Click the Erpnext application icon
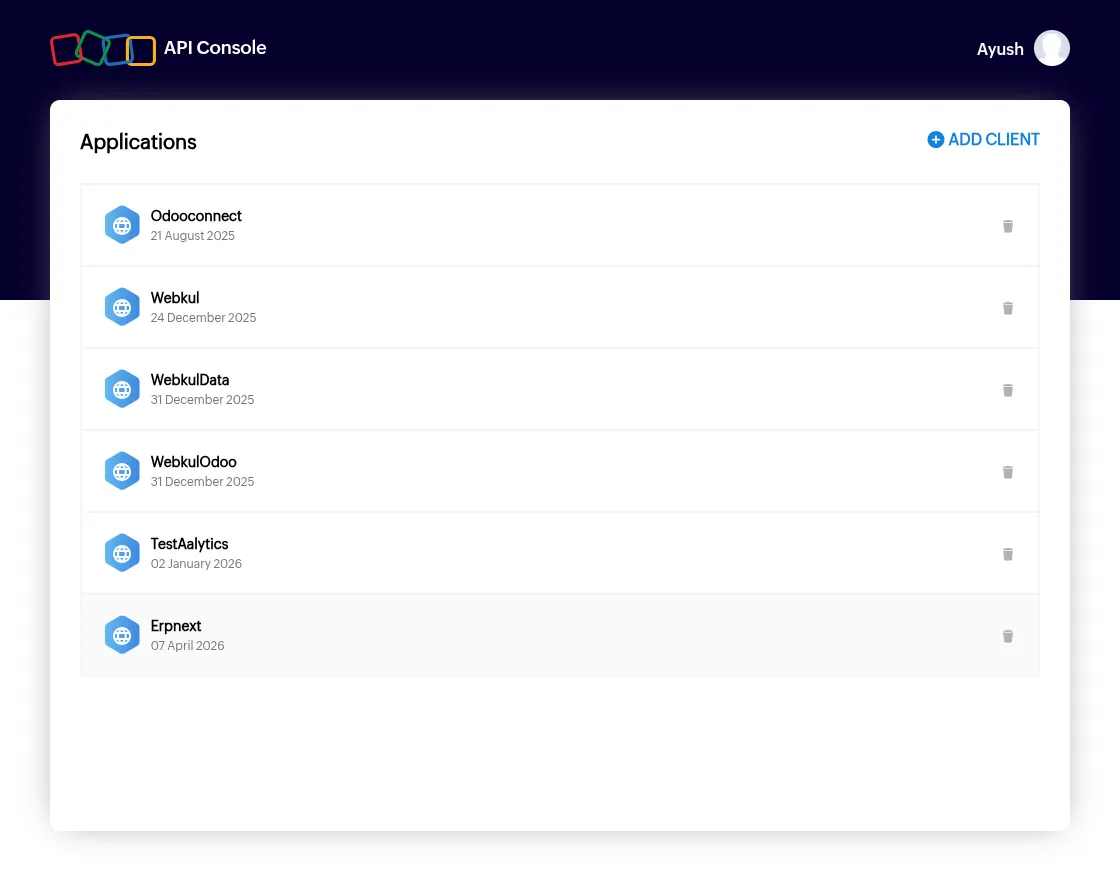 [x=122, y=634]
